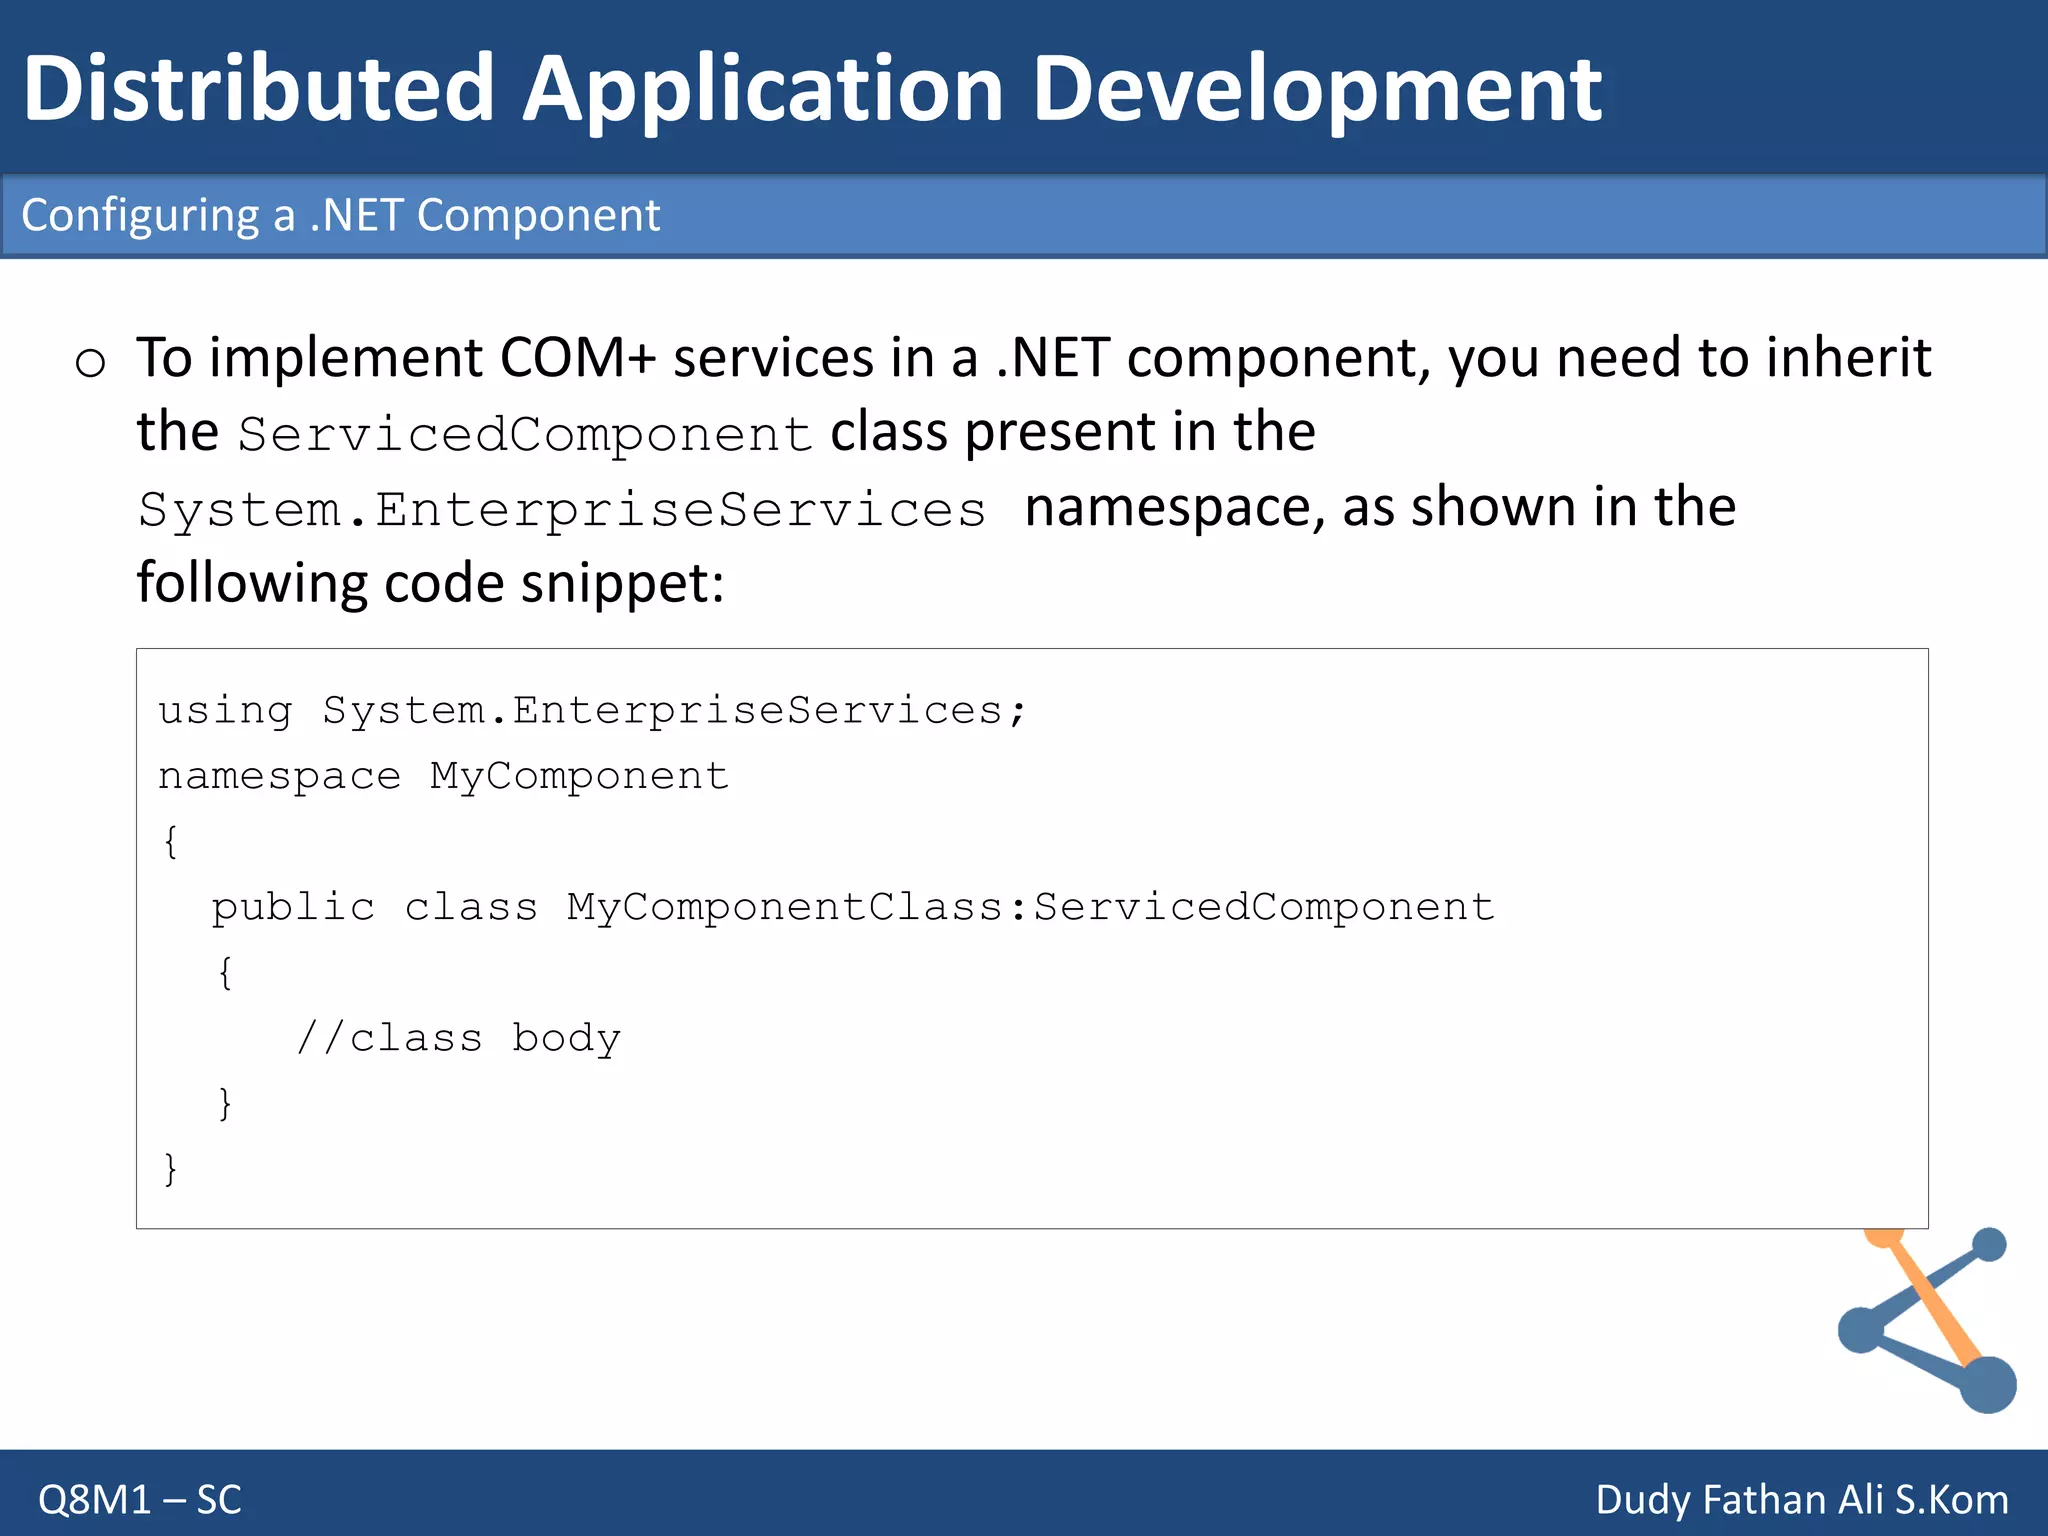Screen dimensions: 2048x1536
Task: Click the ServicedComponent base class in code
Action: click(x=1263, y=907)
